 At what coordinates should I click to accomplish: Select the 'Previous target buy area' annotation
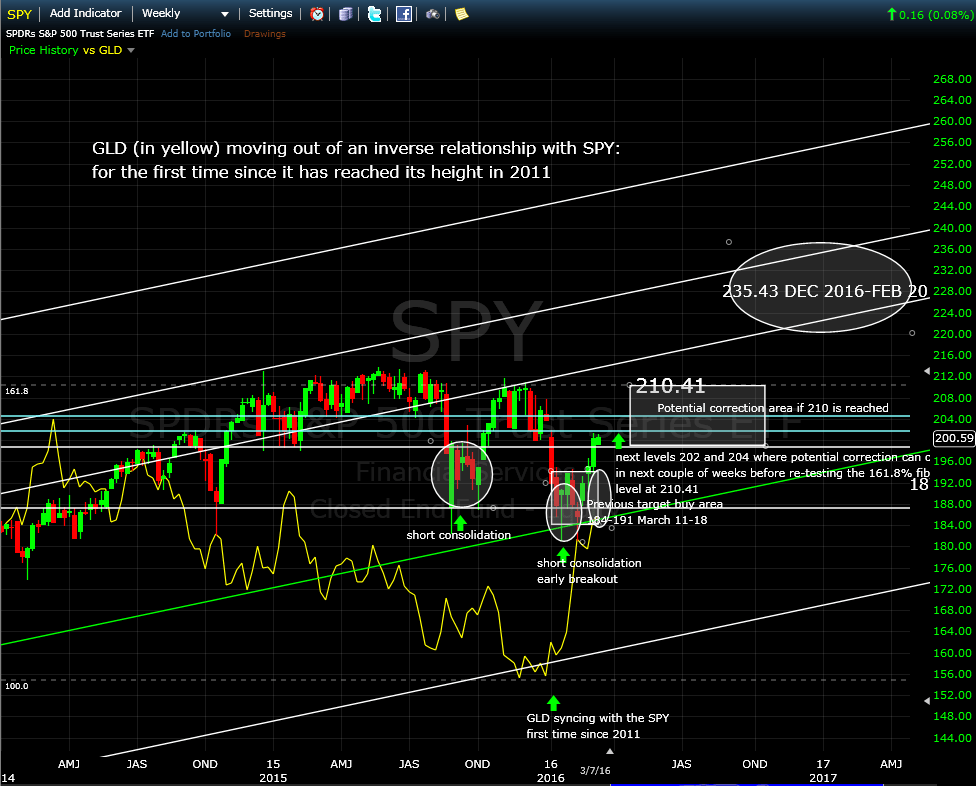coord(655,504)
